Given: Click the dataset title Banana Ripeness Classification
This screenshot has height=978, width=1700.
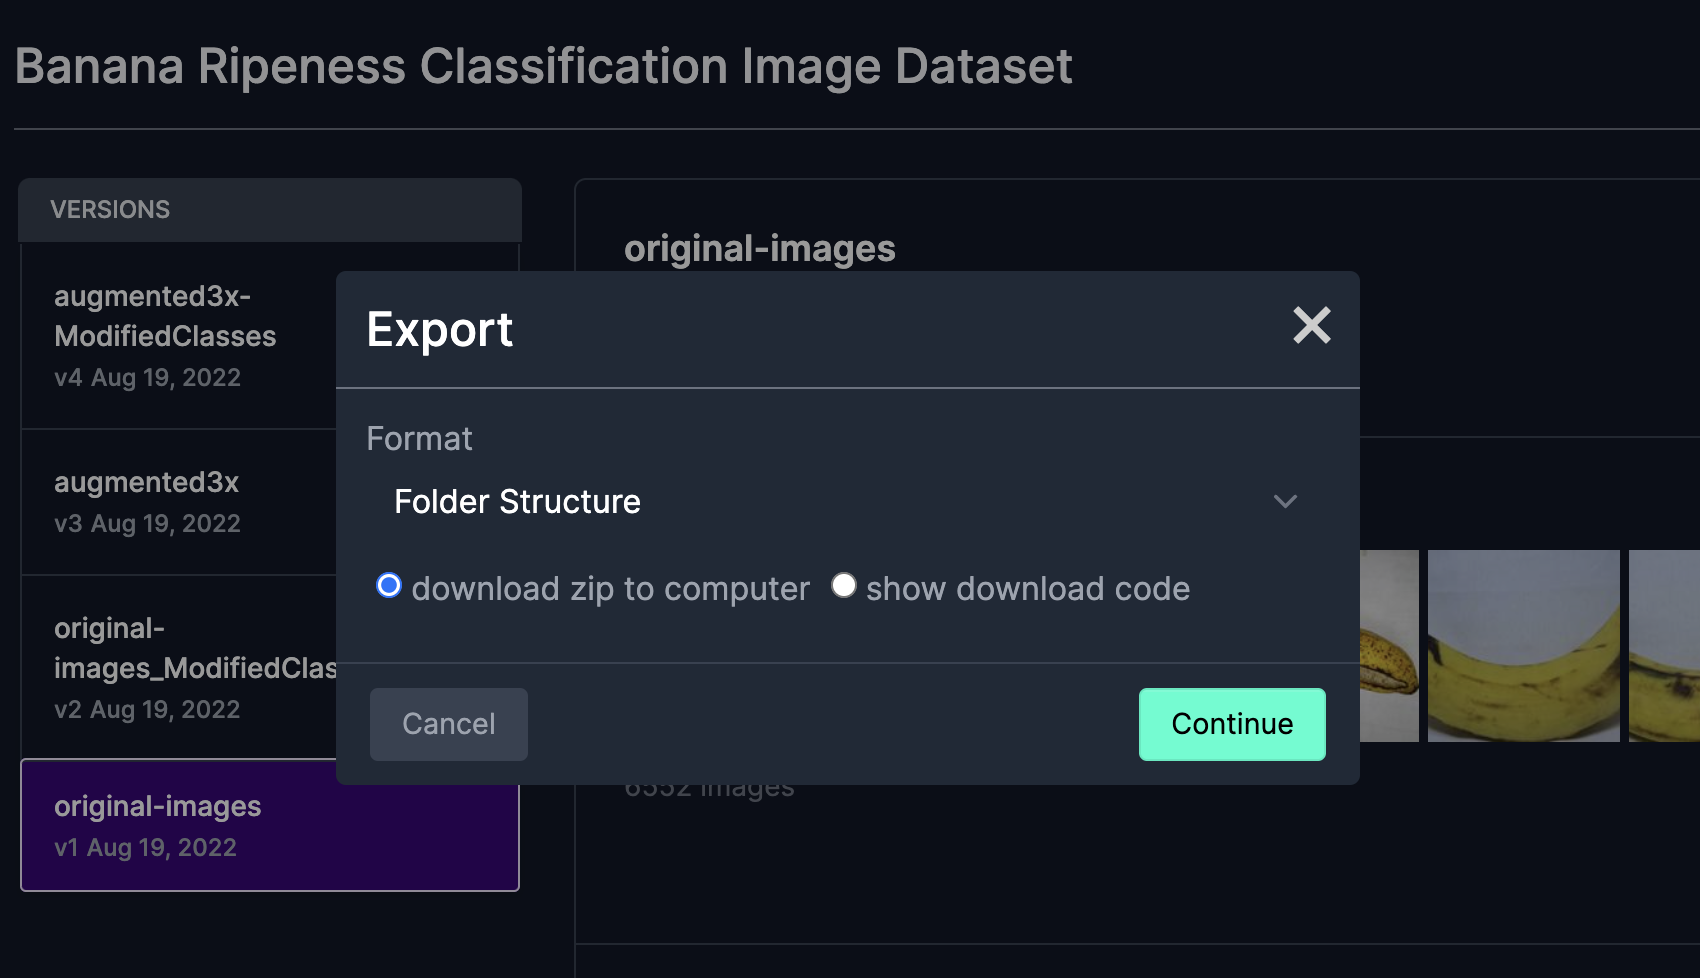Looking at the screenshot, I should (x=544, y=66).
